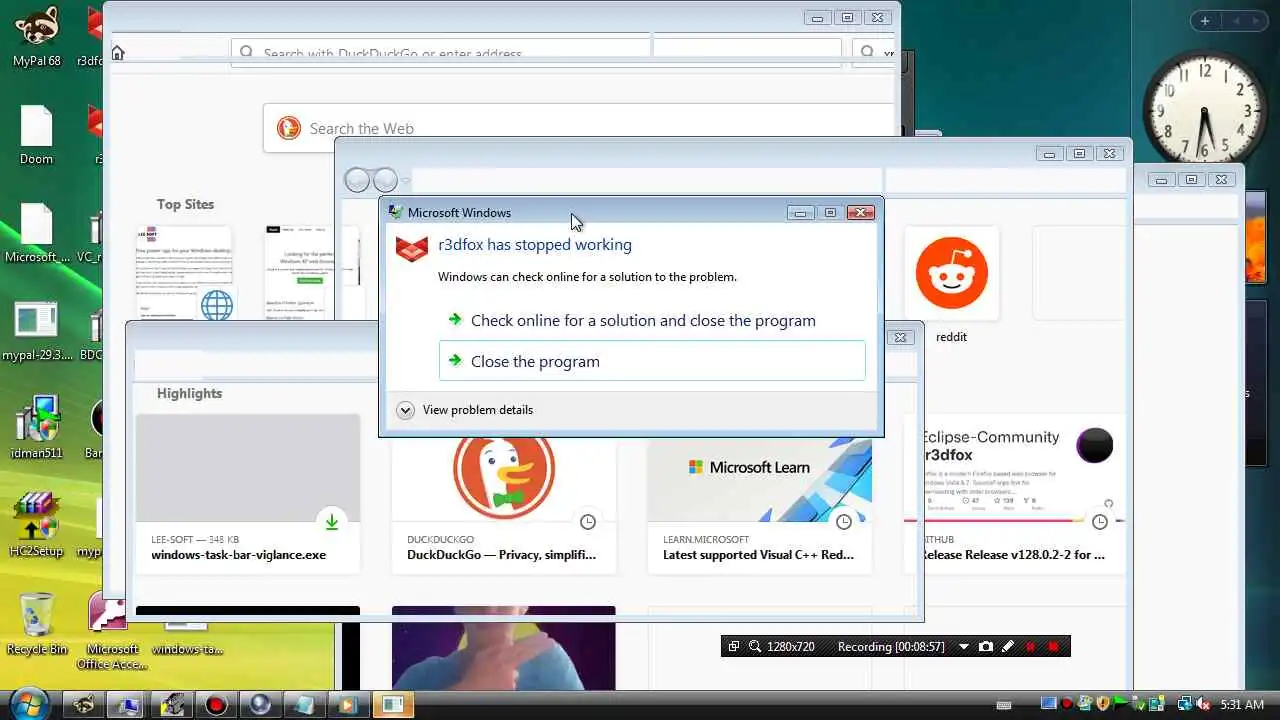Image resolution: width=1280 pixels, height=720 pixels.
Task: Click the pencil draw icon on the recording bar
Action: (x=1008, y=647)
